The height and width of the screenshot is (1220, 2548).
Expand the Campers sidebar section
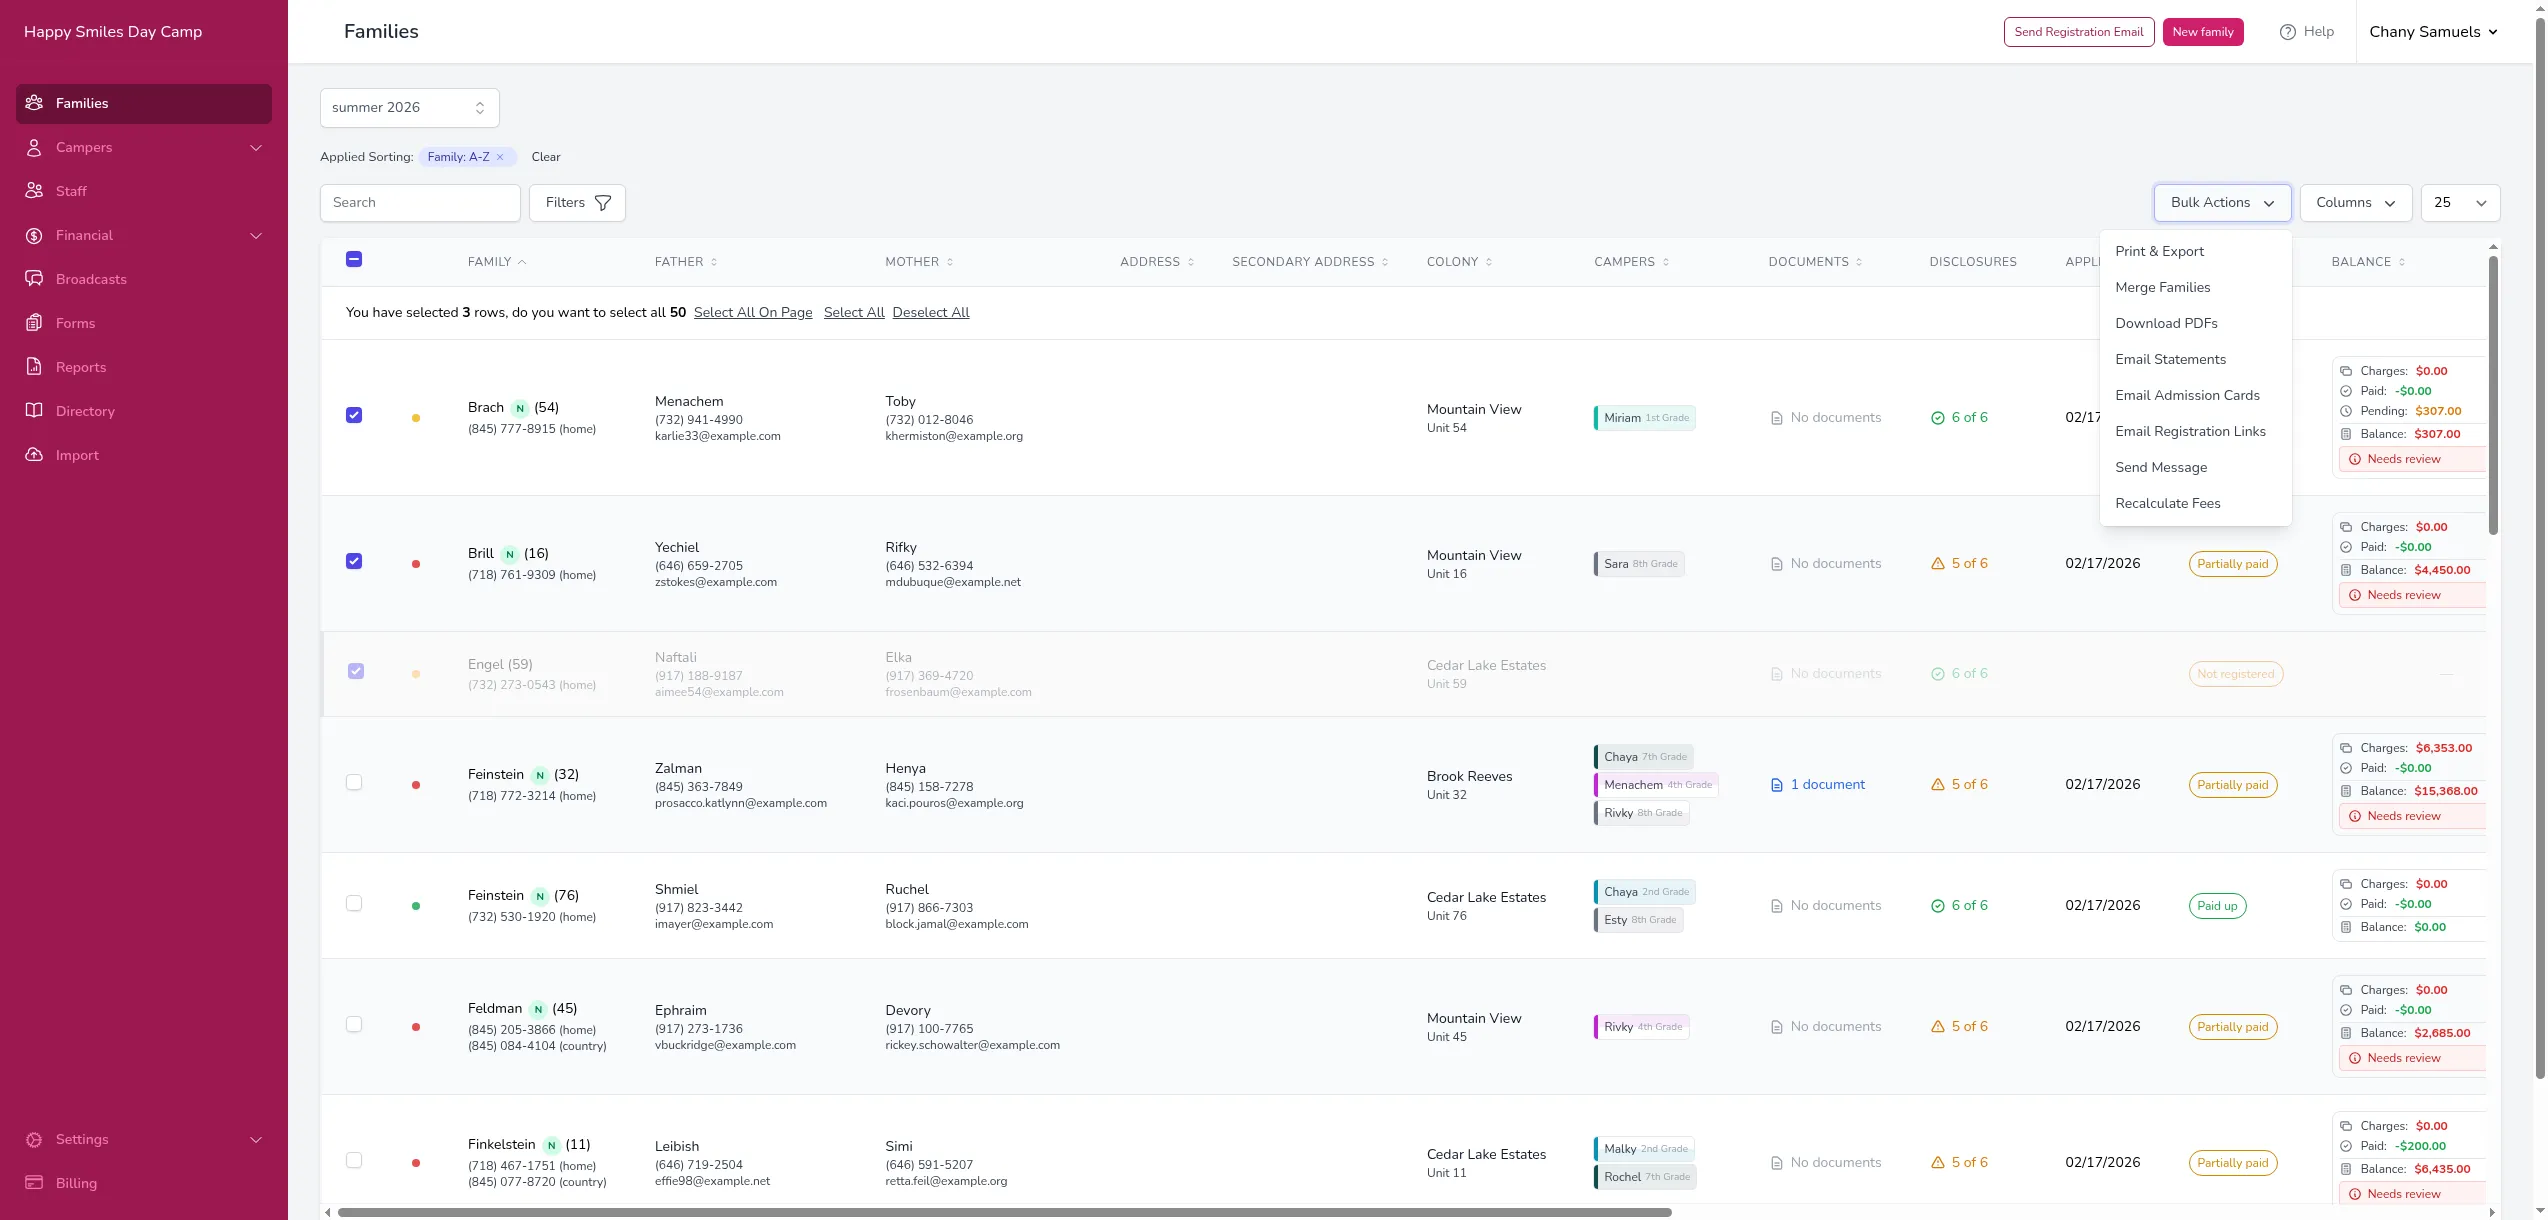point(256,148)
